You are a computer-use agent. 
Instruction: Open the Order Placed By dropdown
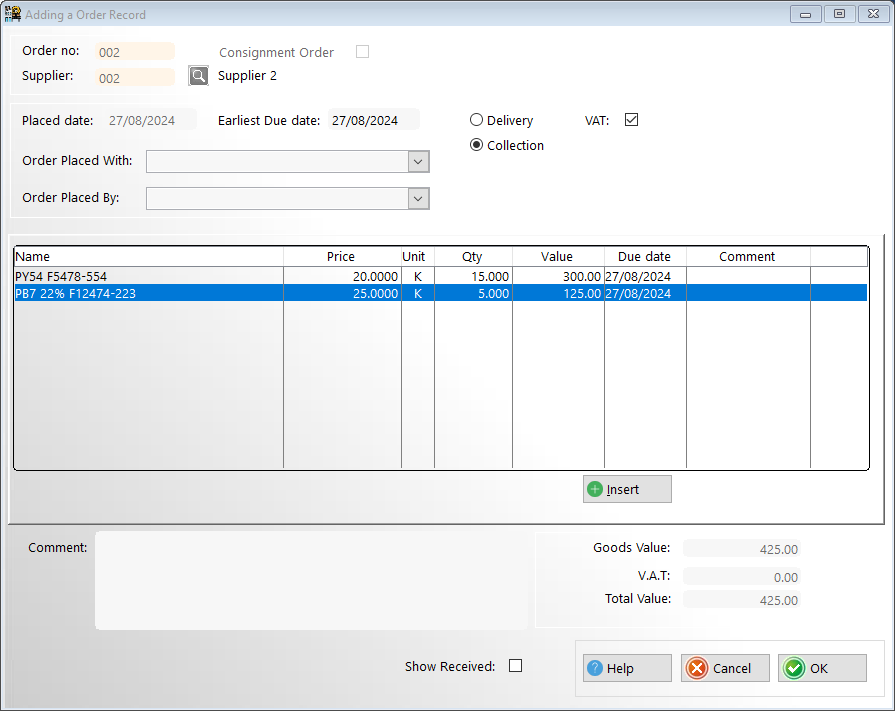[418, 199]
